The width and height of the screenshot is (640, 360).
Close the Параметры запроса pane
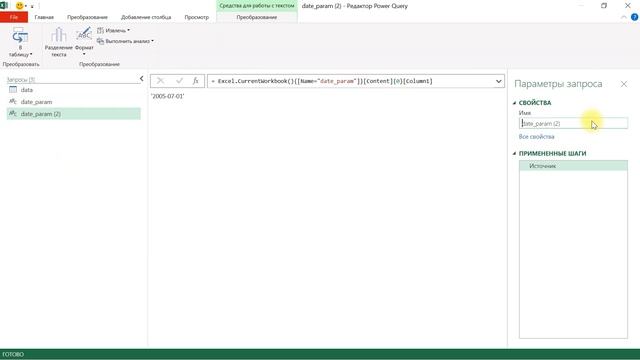(624, 84)
